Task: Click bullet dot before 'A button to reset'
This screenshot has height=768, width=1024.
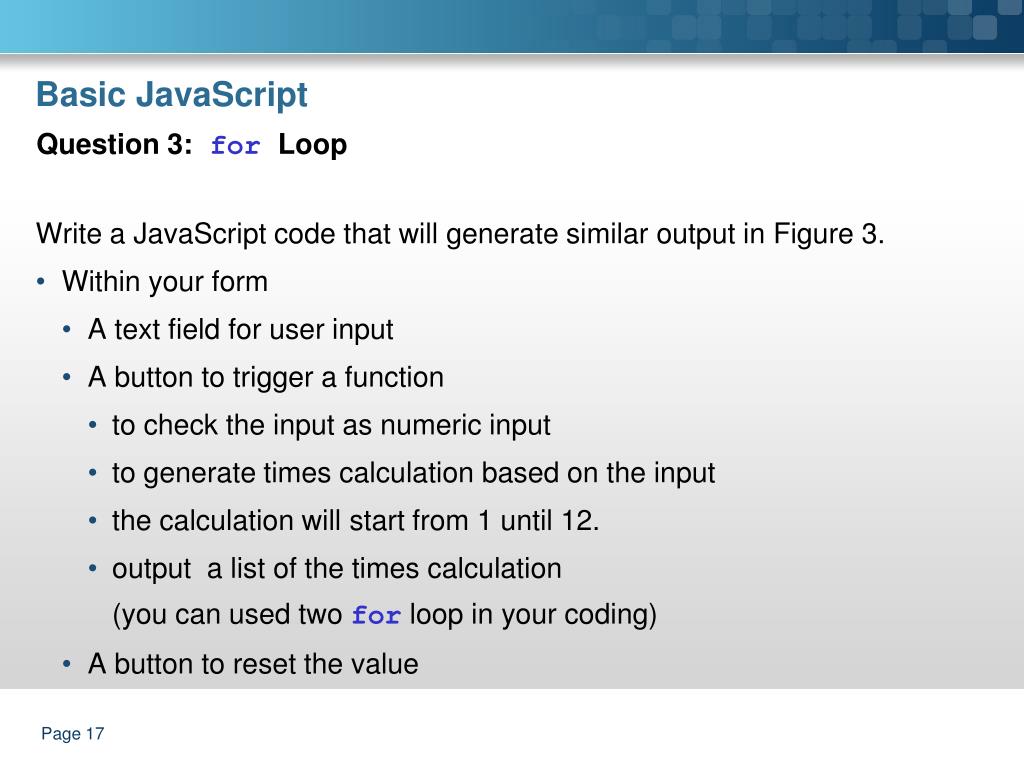Action: click(x=67, y=665)
